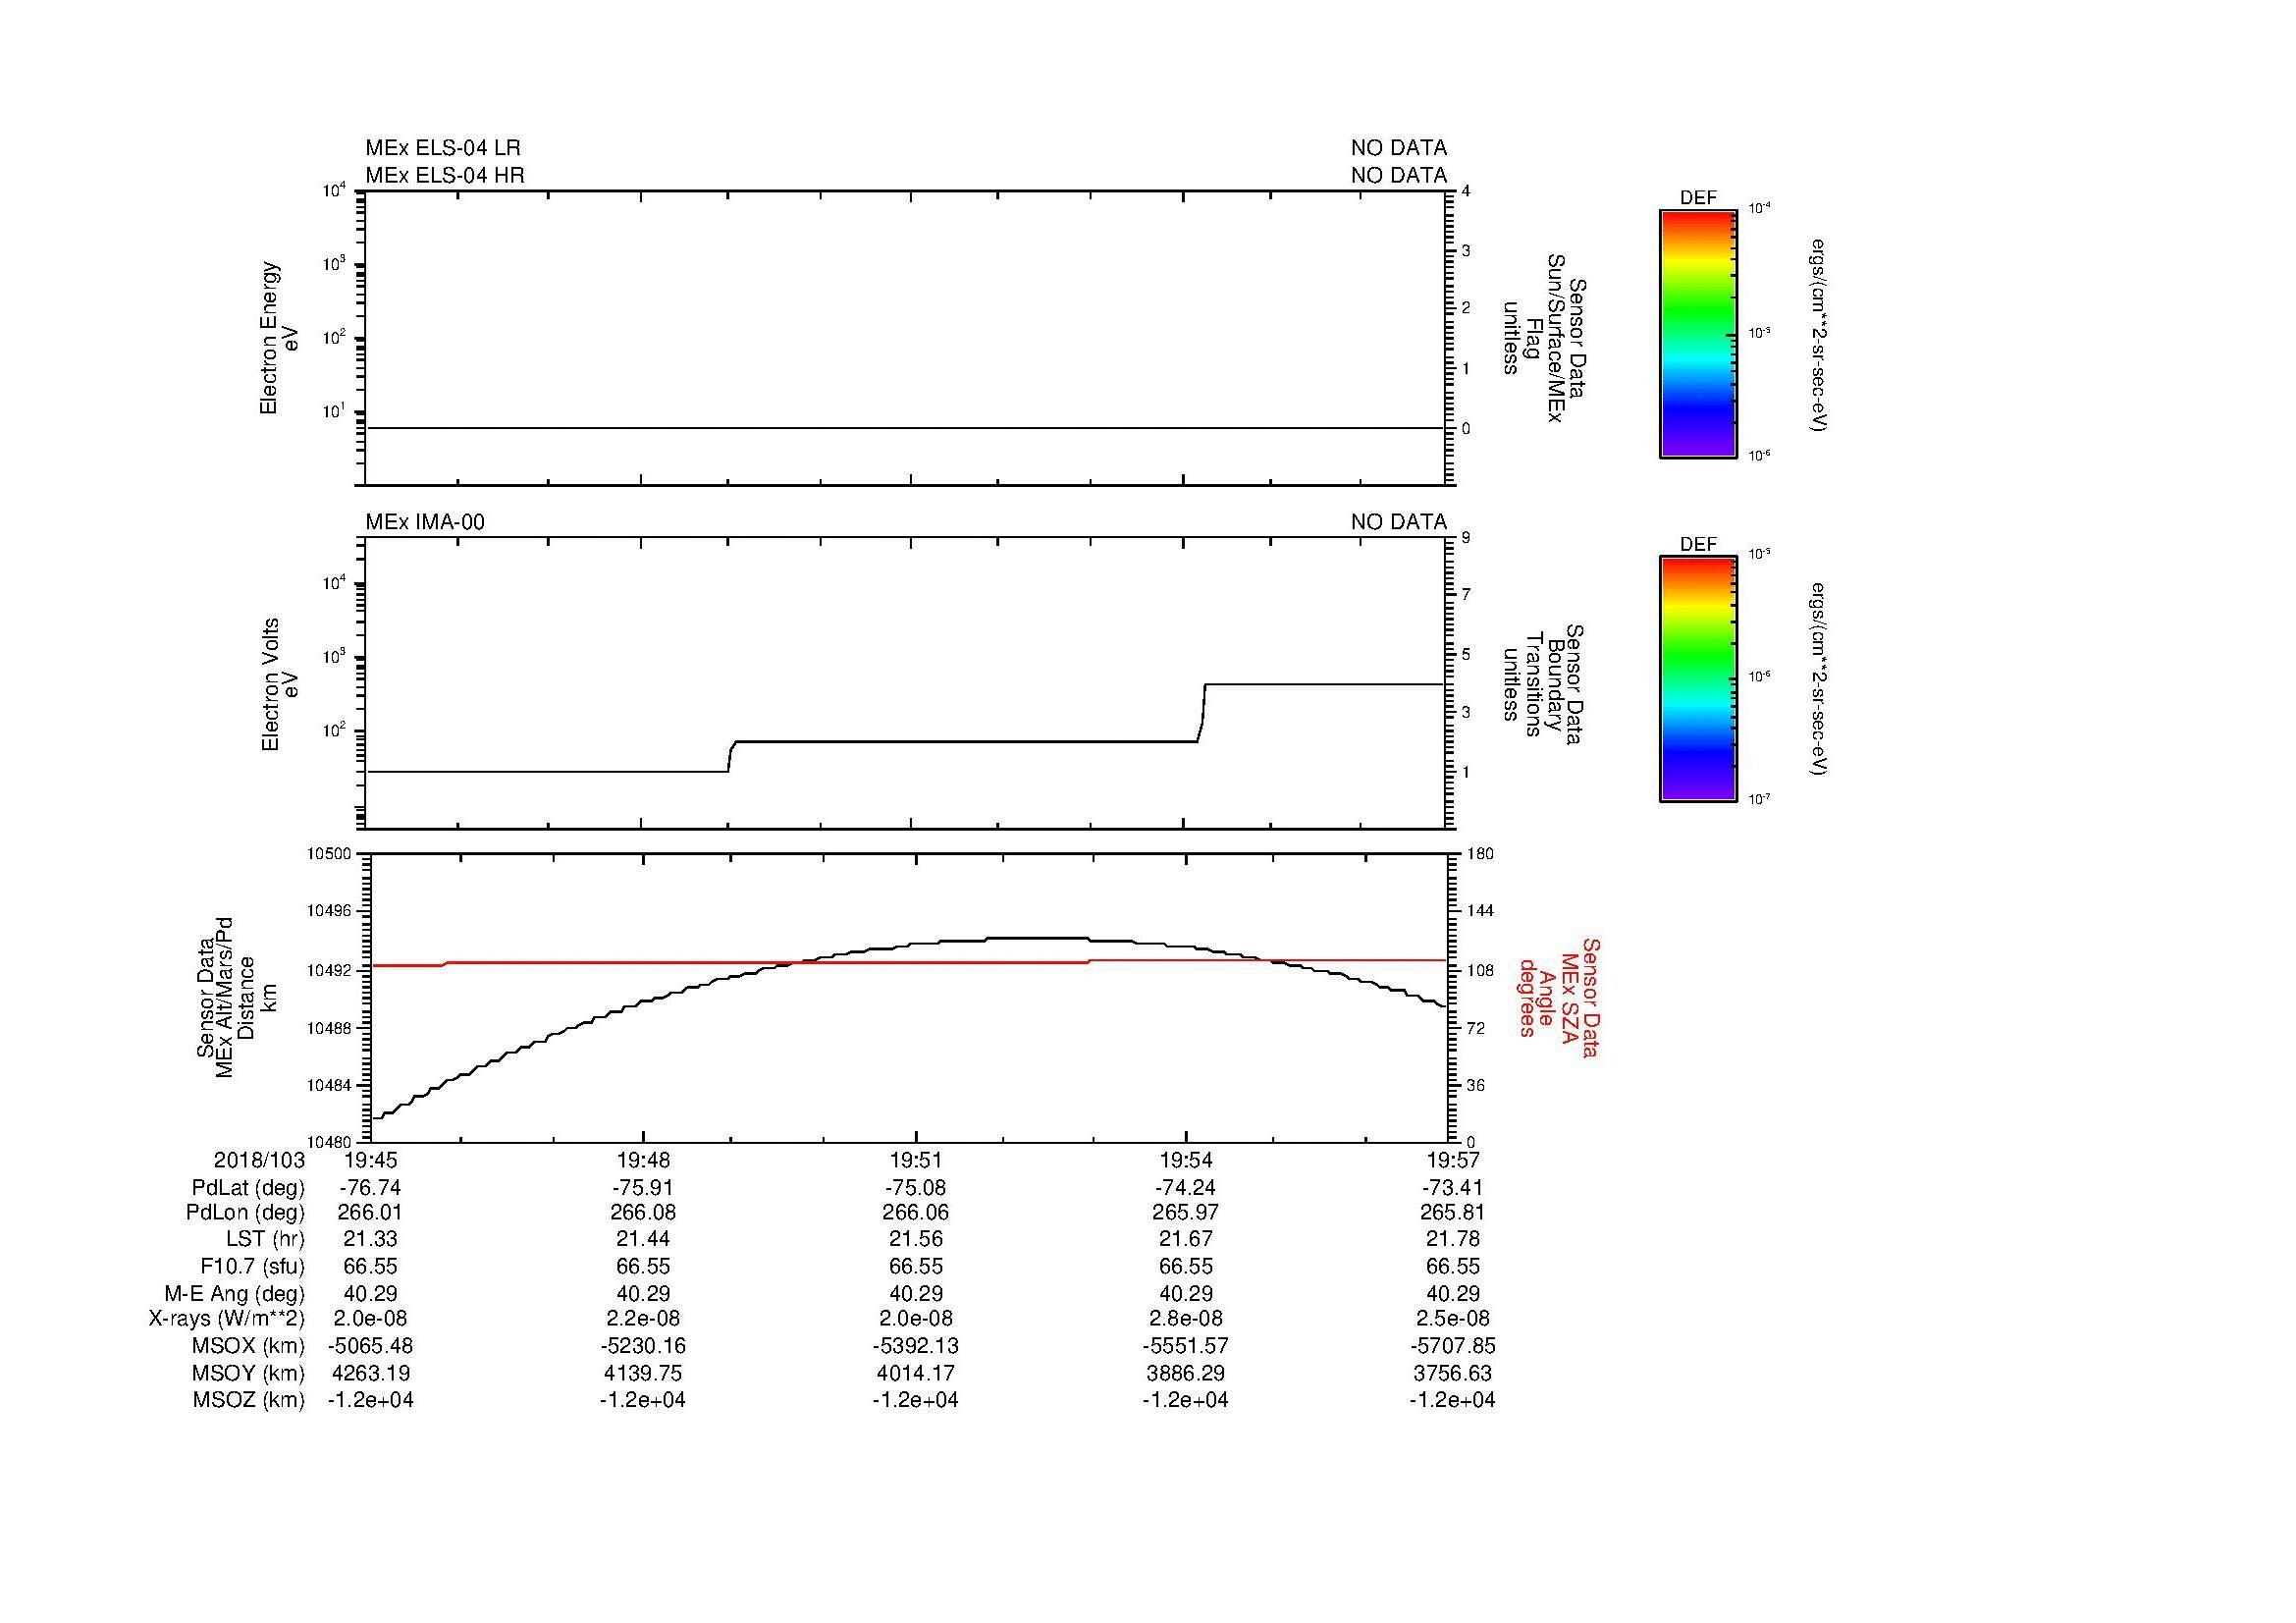The image size is (2296, 1623).
Task: Click the 144 SZA axis tick label
Action: point(1479,911)
